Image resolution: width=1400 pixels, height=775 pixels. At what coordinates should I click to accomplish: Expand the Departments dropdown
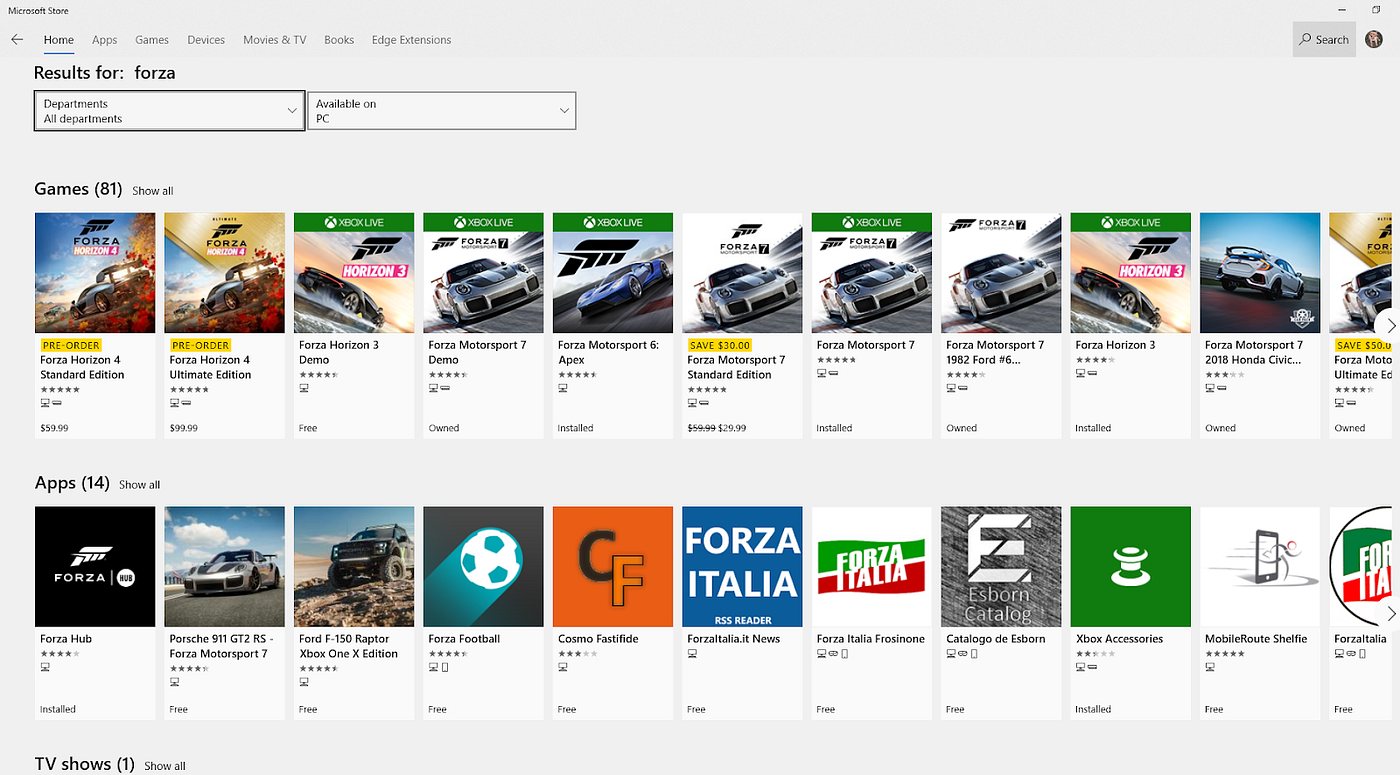pos(169,111)
